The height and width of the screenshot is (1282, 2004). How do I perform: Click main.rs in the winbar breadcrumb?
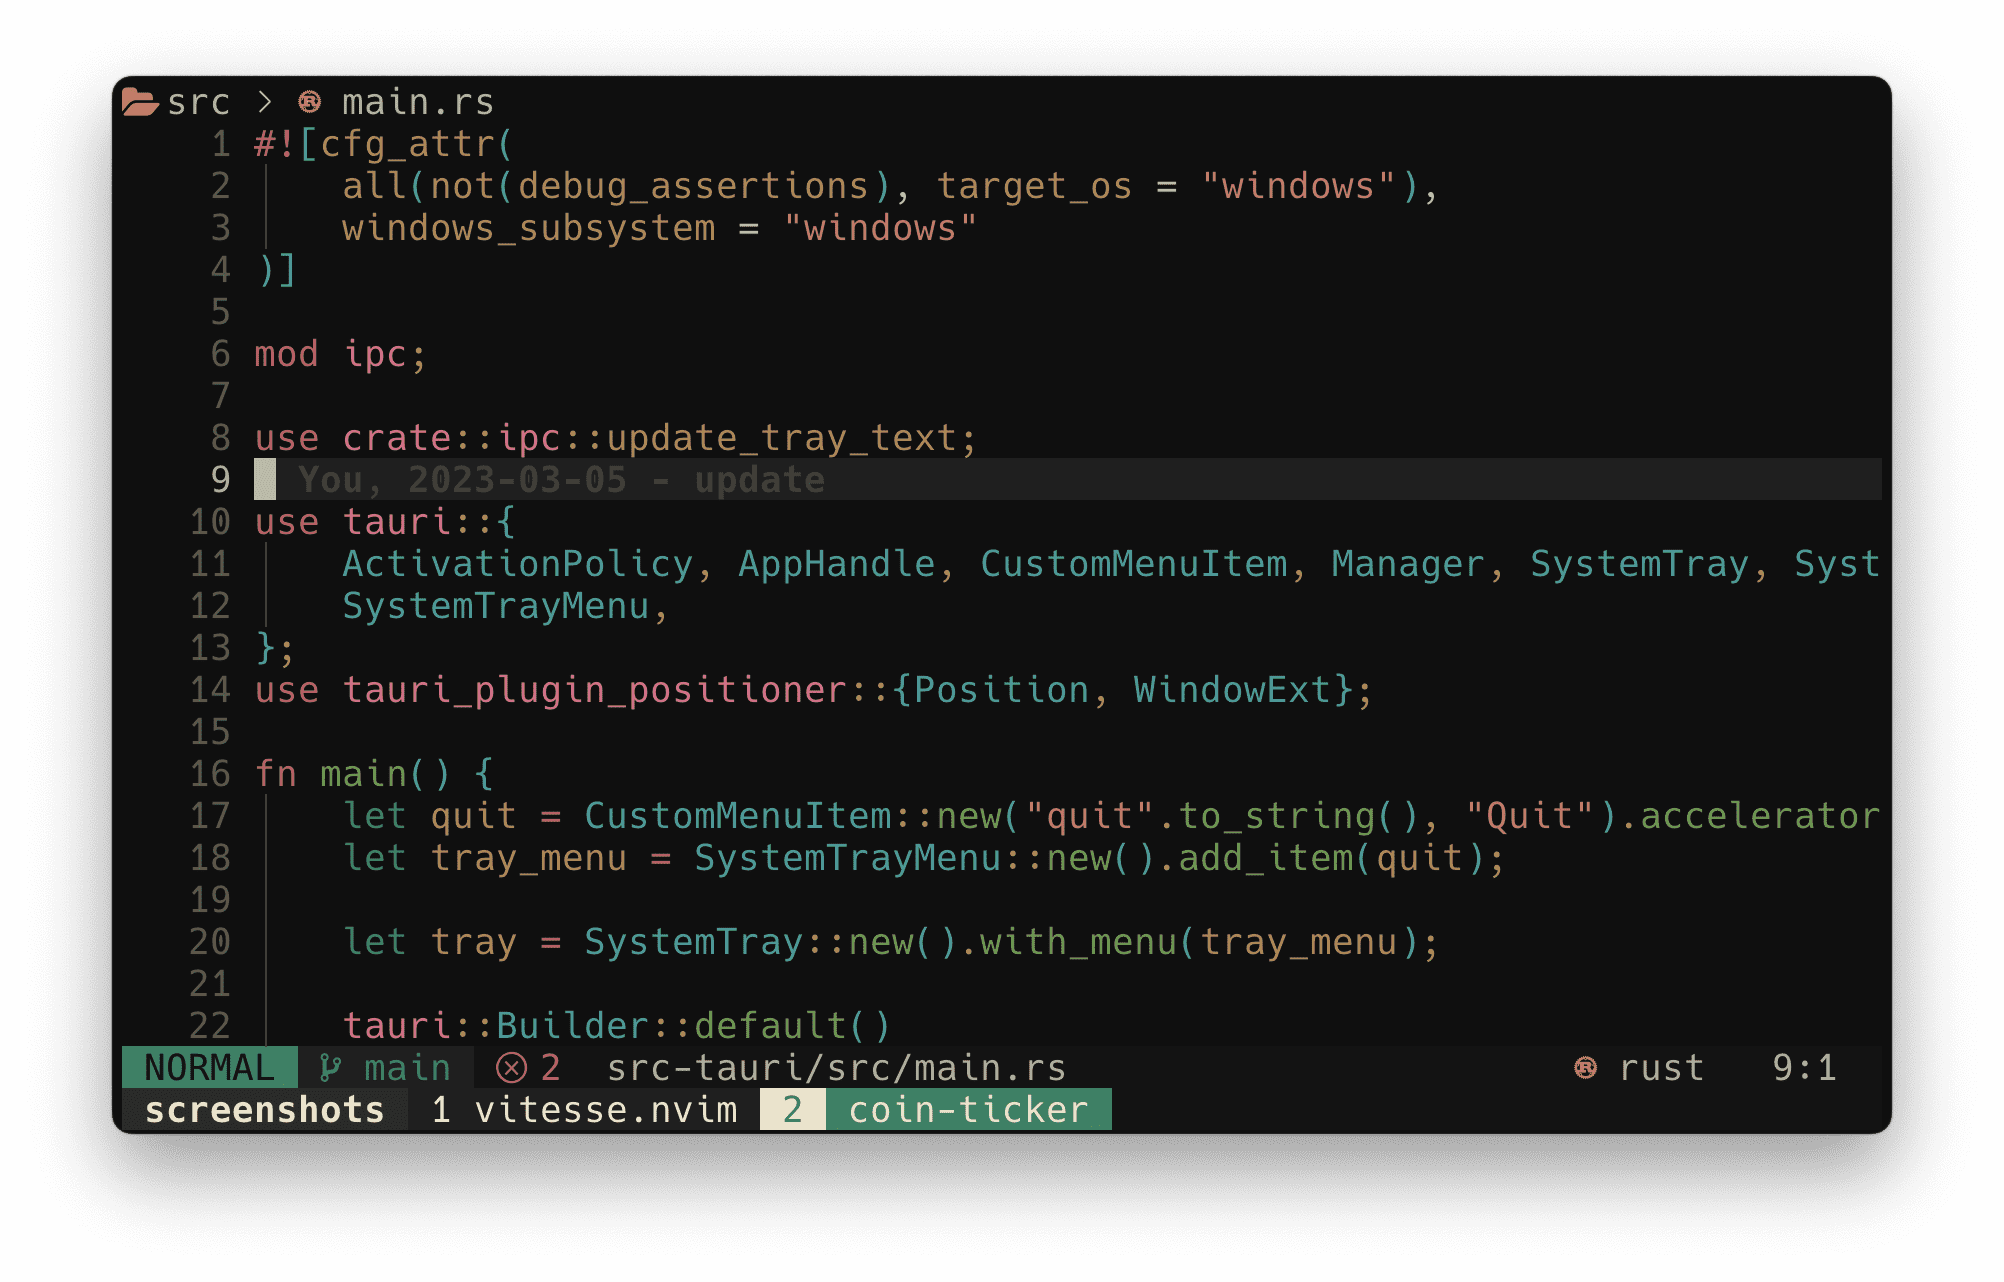418,102
